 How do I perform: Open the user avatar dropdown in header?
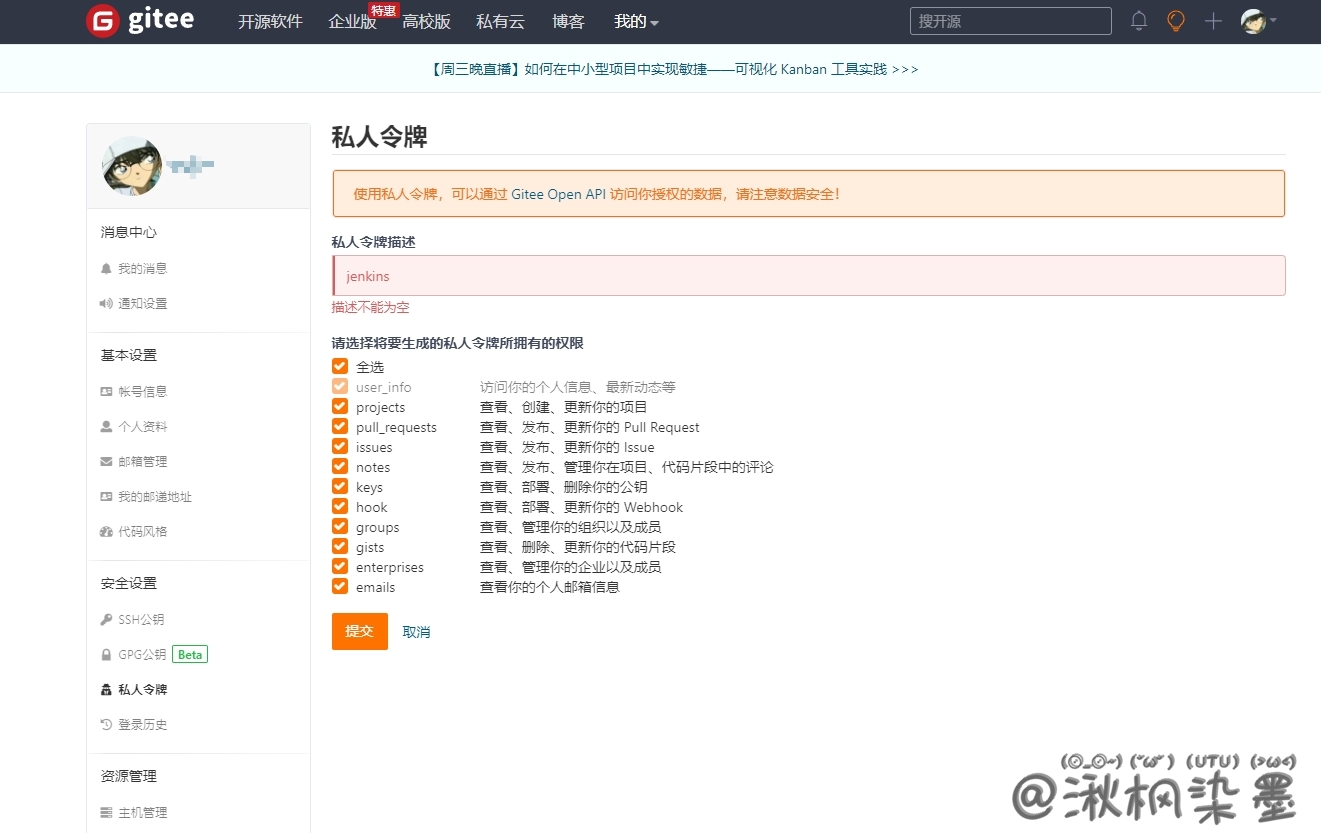pos(1258,21)
